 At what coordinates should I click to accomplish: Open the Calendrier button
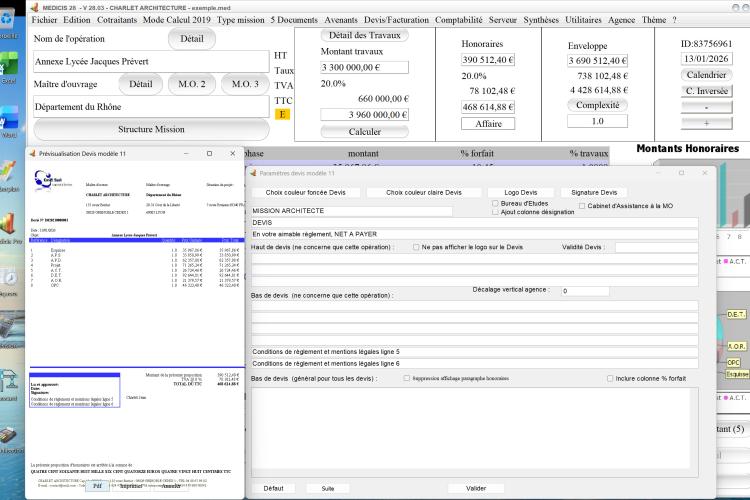point(706,75)
